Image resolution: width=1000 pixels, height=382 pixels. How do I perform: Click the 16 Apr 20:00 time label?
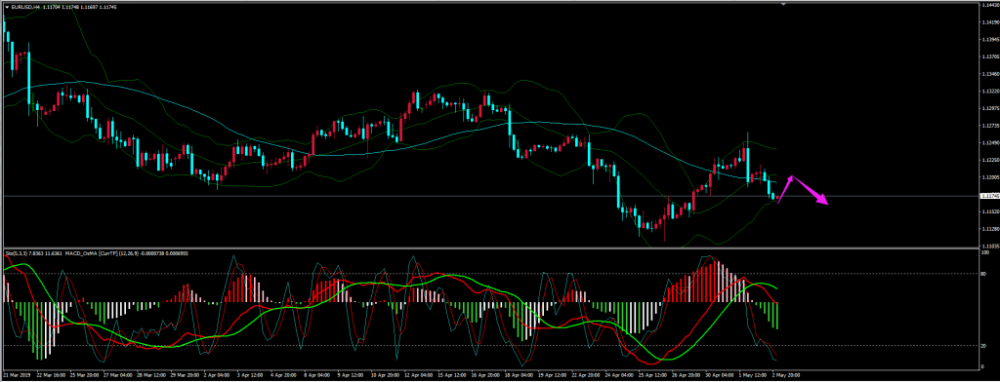pos(485,374)
